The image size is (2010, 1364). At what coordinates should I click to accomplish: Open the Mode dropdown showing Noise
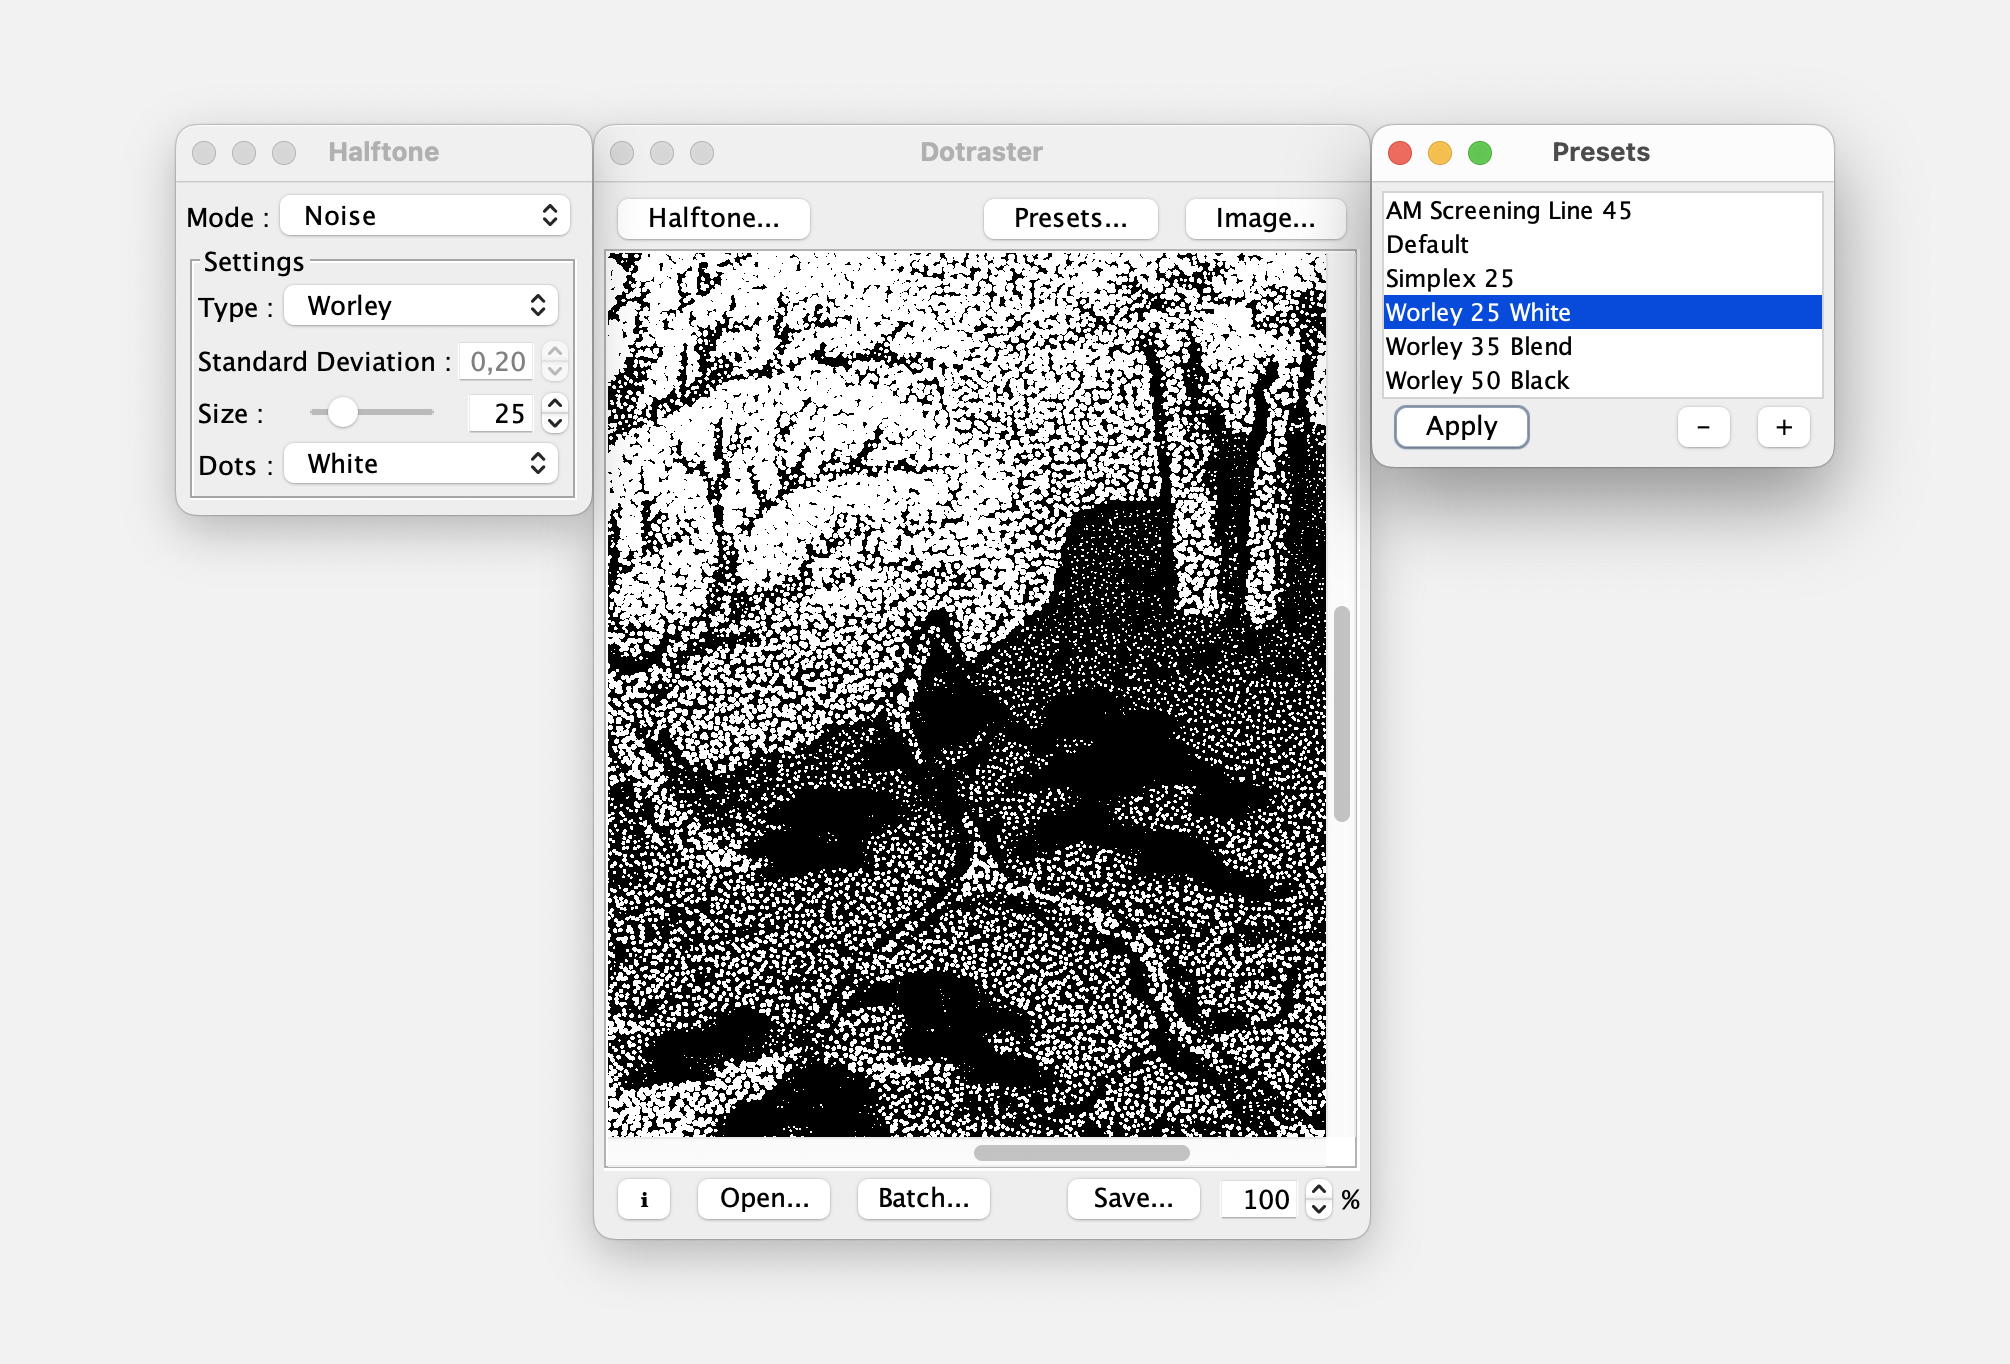coord(425,216)
